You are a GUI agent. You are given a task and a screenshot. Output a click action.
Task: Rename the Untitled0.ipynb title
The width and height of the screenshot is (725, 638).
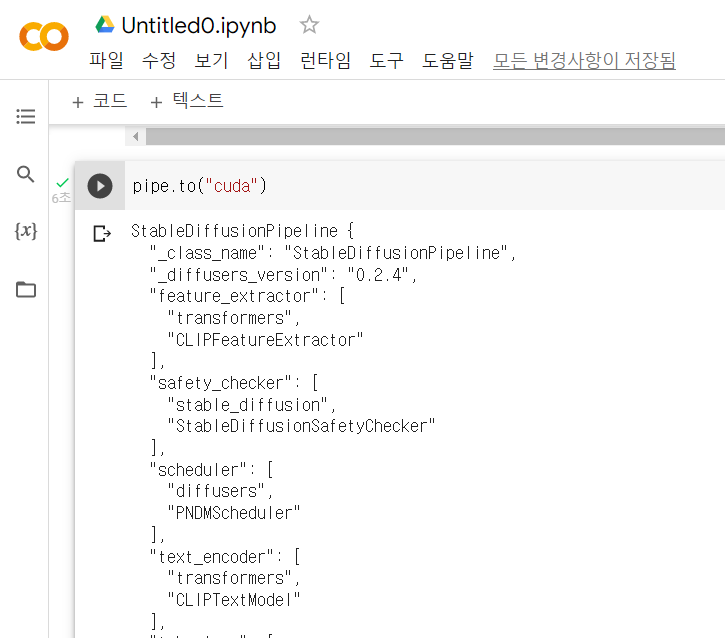(199, 25)
